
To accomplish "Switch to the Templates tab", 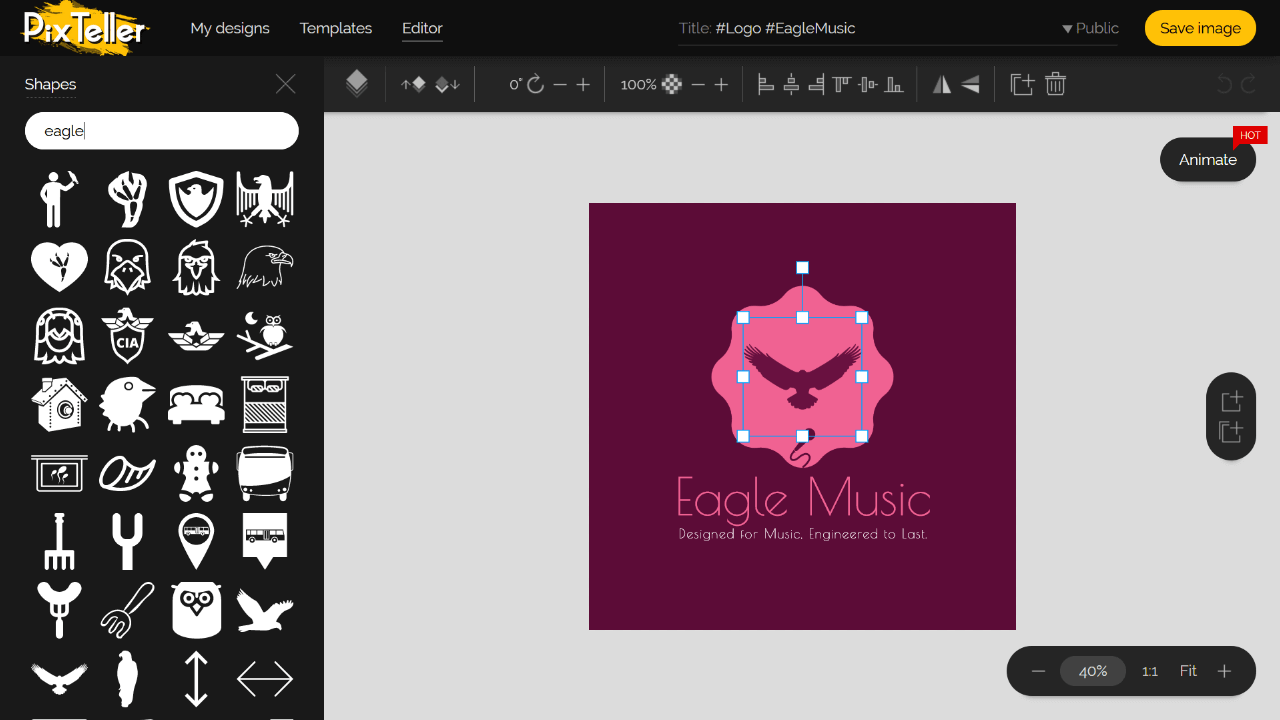I will pos(335,28).
